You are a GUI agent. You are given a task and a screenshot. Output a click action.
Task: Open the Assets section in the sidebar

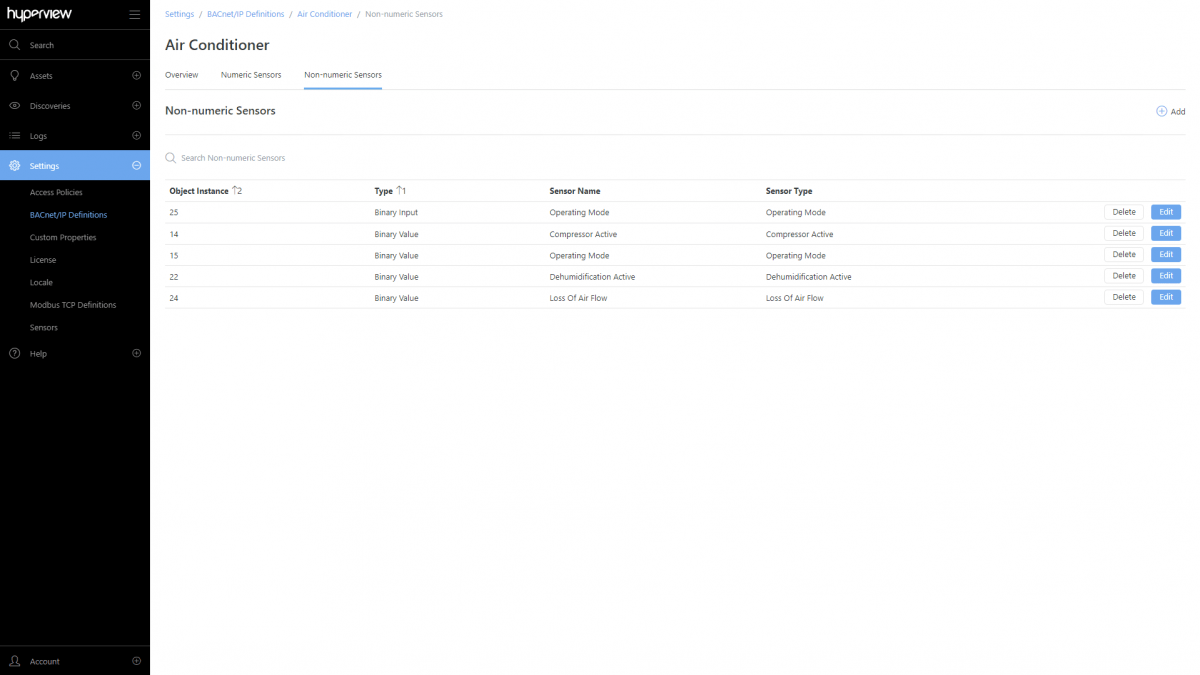click(40, 75)
